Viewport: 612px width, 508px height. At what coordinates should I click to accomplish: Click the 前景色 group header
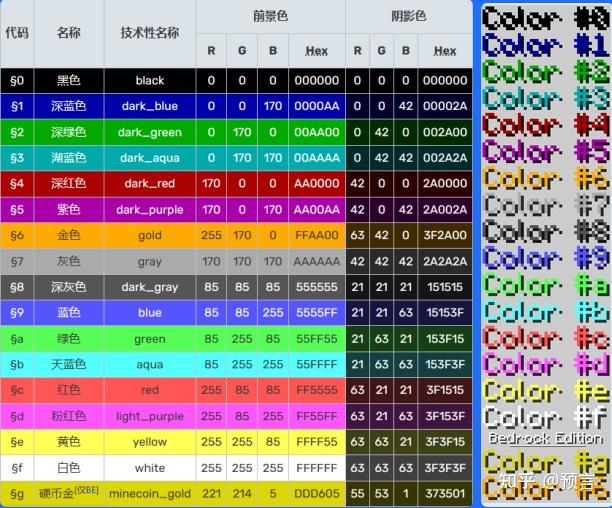pyautogui.click(x=270, y=16)
